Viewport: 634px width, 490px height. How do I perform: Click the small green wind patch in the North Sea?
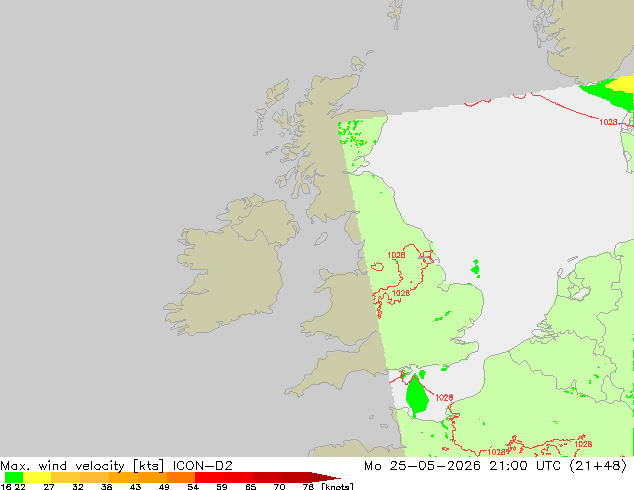[x=476, y=269]
